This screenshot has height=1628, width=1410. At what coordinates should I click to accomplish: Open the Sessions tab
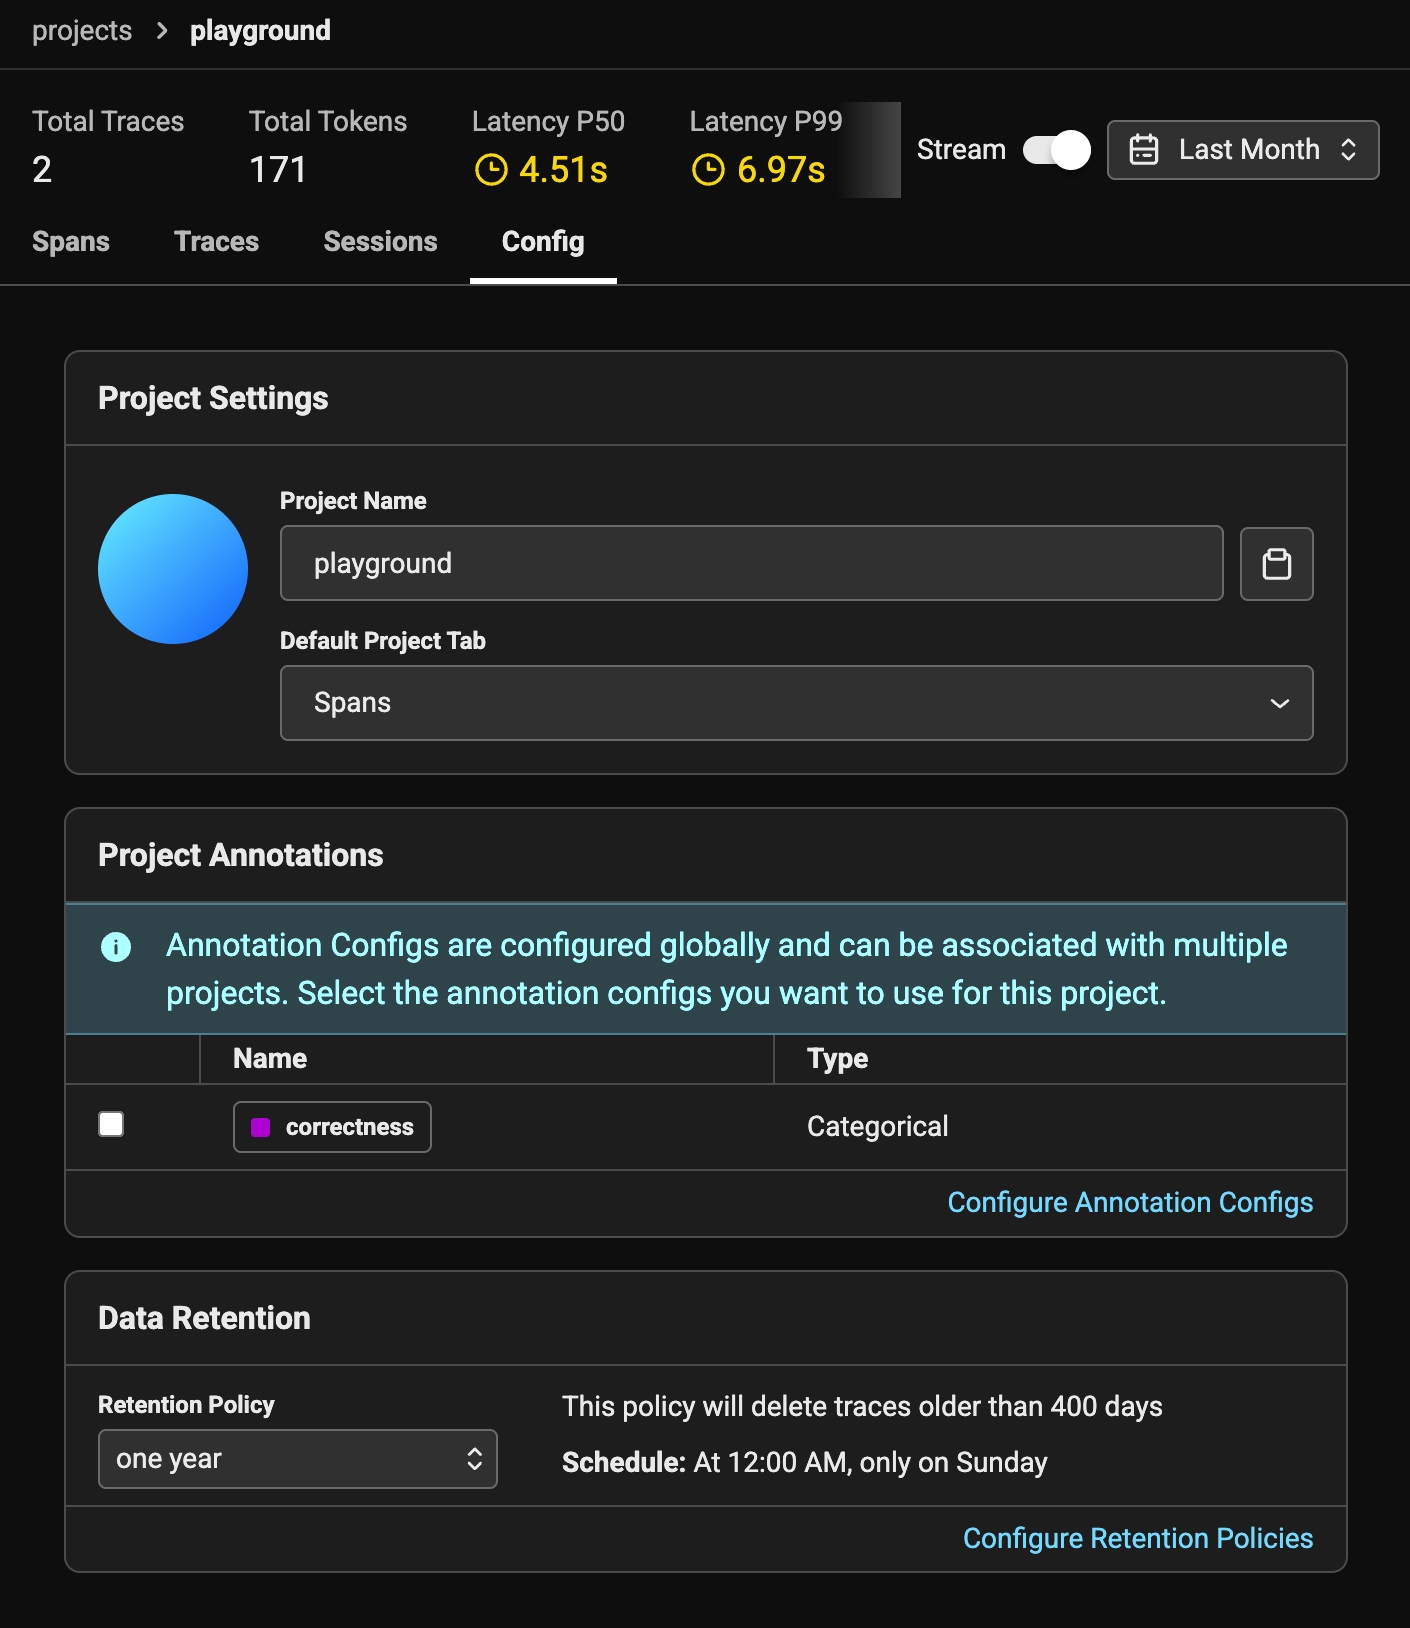pyautogui.click(x=380, y=242)
